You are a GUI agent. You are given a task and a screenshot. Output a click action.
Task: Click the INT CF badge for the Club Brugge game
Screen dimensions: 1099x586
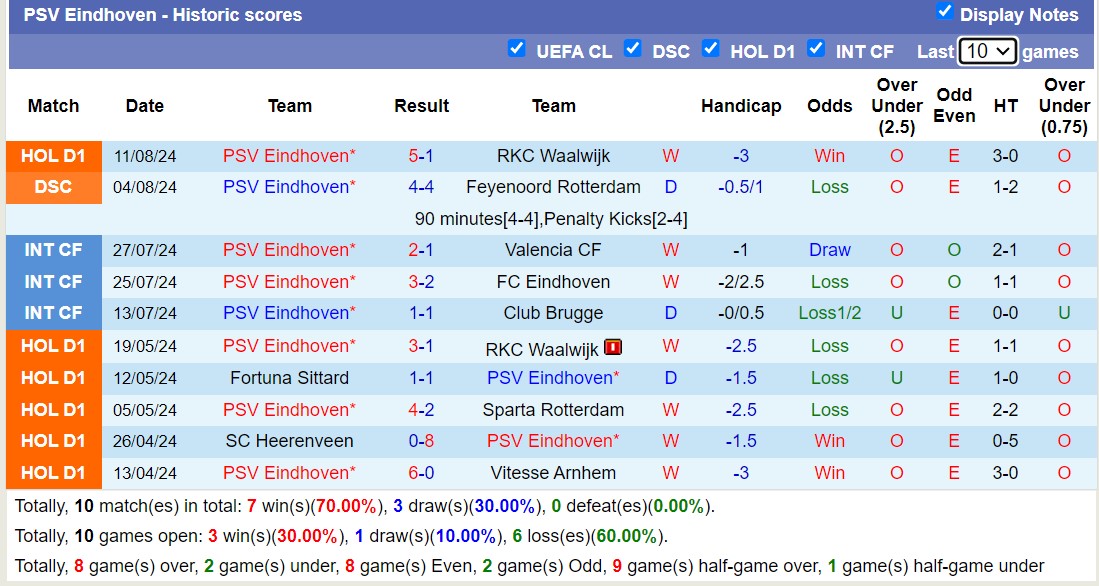pyautogui.click(x=53, y=313)
